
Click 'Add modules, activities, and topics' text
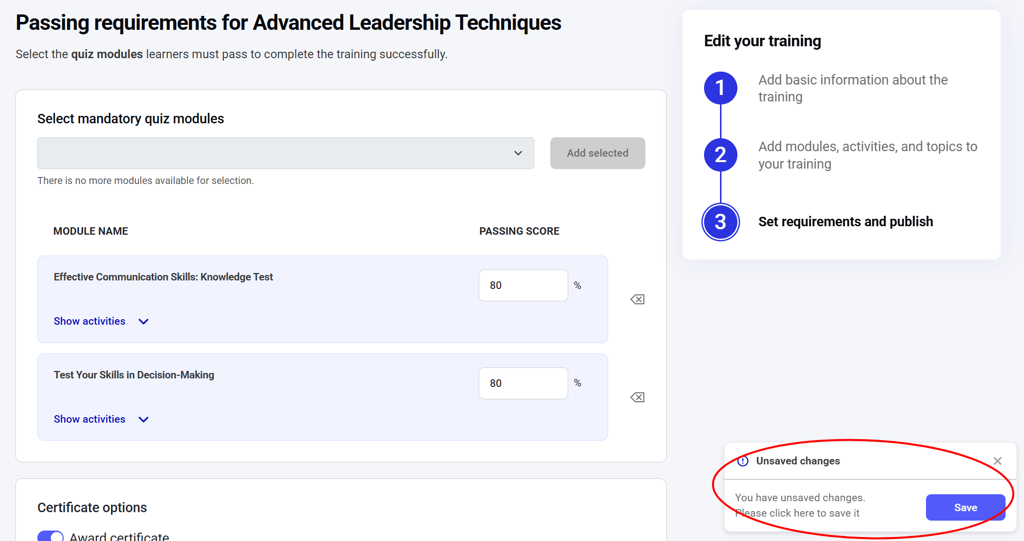(x=868, y=156)
